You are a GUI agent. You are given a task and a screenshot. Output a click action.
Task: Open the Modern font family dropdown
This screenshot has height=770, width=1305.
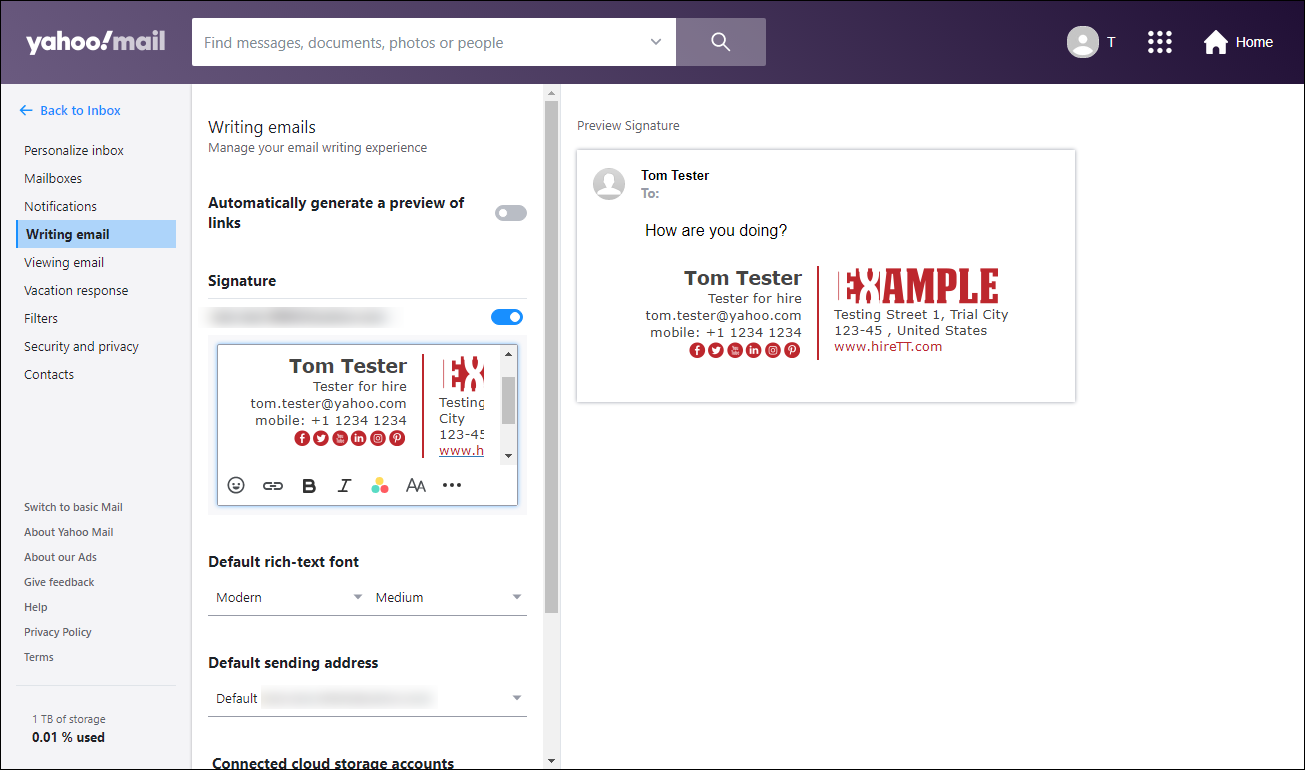pyautogui.click(x=288, y=597)
